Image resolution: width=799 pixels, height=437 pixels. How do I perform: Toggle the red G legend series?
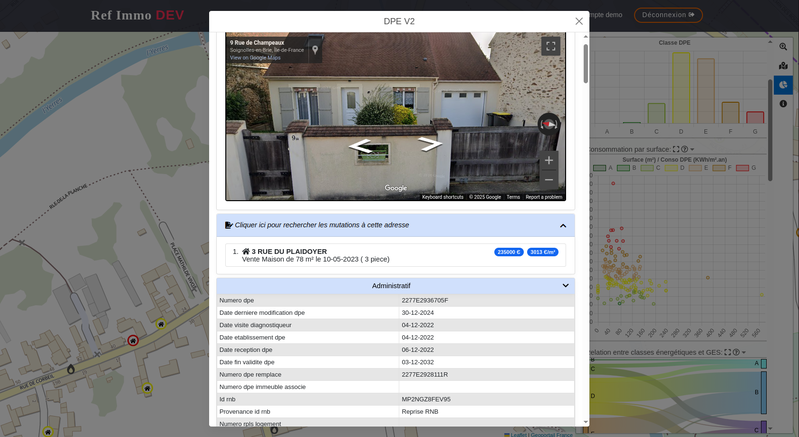742,168
